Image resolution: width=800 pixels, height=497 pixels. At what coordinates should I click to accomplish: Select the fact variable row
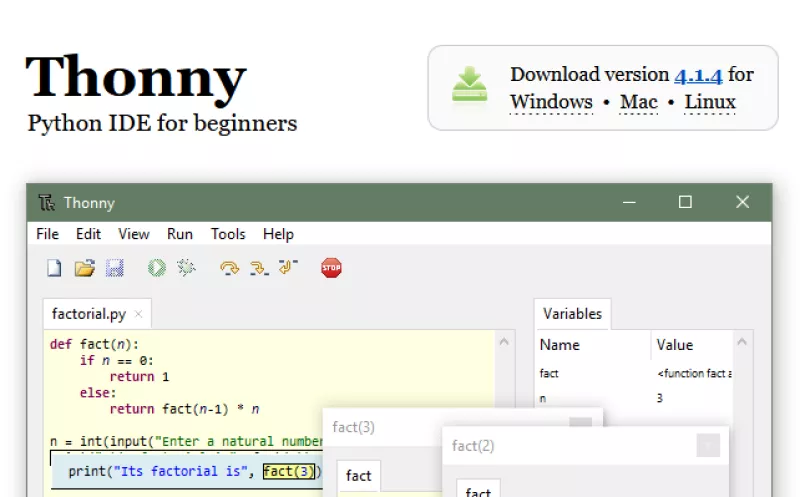coord(635,374)
